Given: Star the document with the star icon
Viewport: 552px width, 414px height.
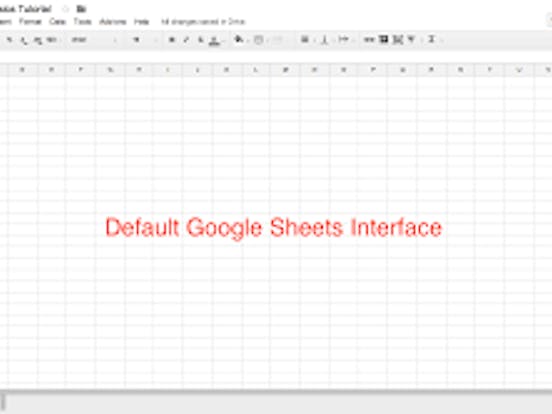Looking at the screenshot, I should click(x=65, y=9).
